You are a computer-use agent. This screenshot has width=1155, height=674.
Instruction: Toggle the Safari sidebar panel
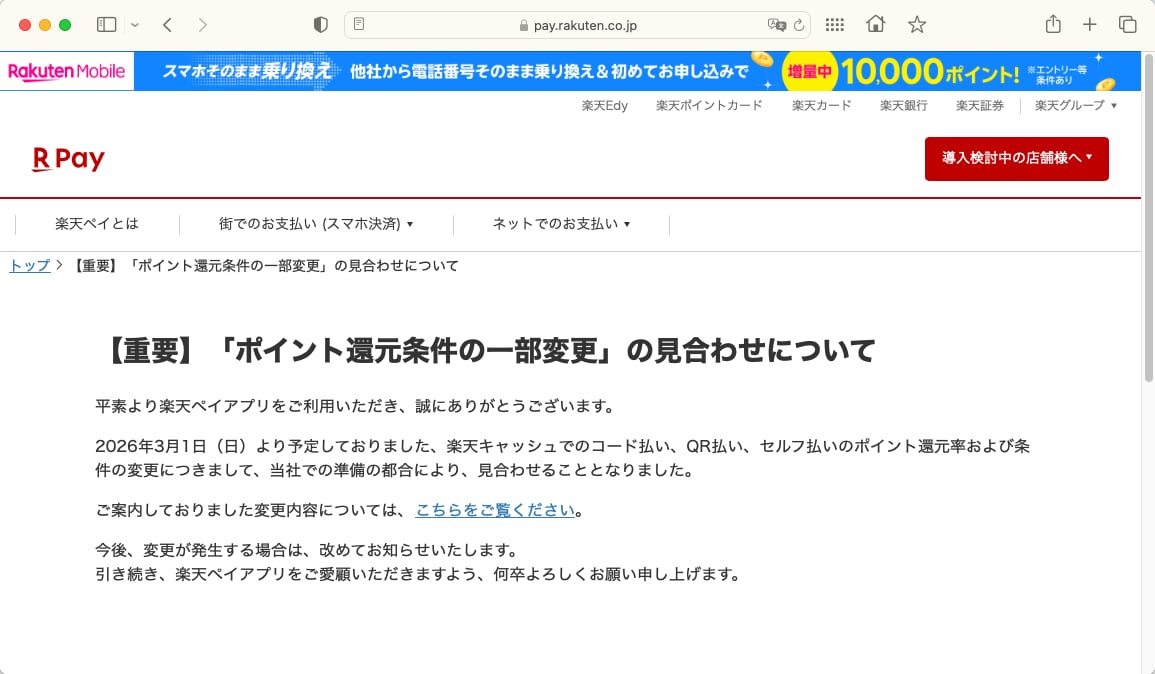pos(106,25)
